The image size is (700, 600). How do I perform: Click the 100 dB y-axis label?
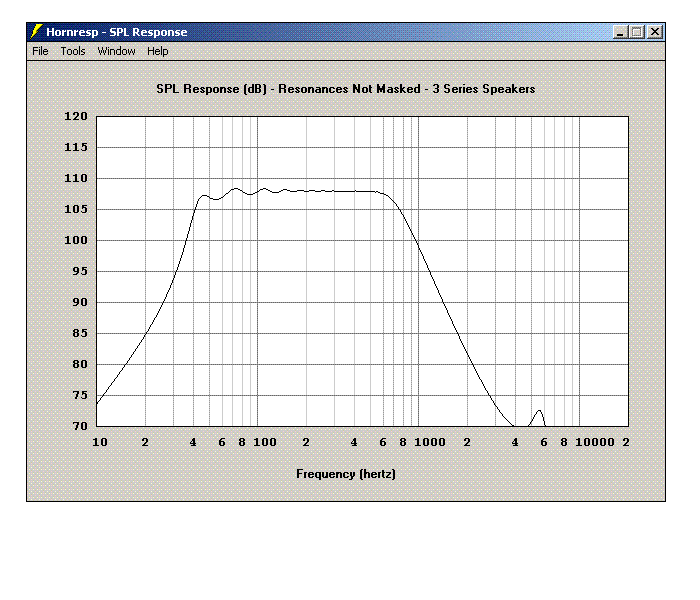point(76,240)
